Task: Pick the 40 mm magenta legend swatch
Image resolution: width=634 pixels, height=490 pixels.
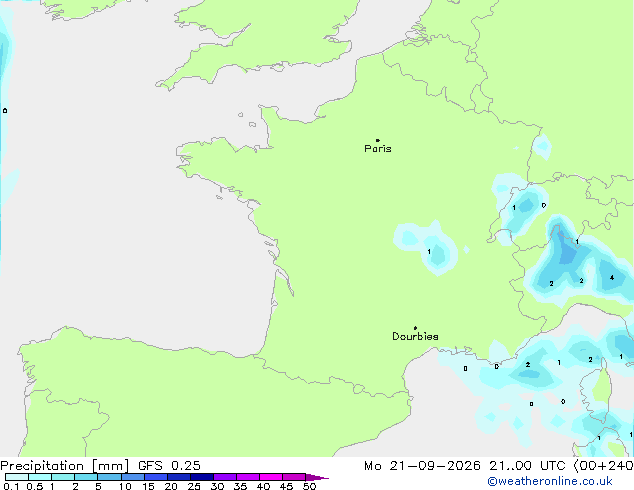Action: (271, 477)
